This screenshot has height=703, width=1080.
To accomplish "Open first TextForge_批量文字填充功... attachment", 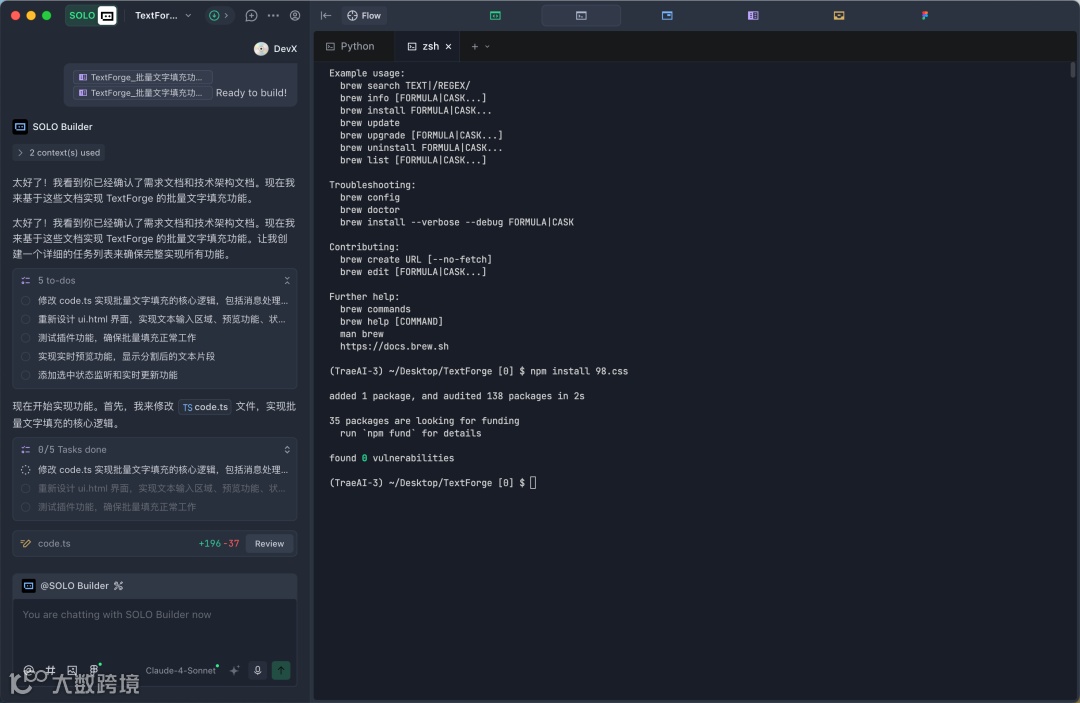I will 142,77.
